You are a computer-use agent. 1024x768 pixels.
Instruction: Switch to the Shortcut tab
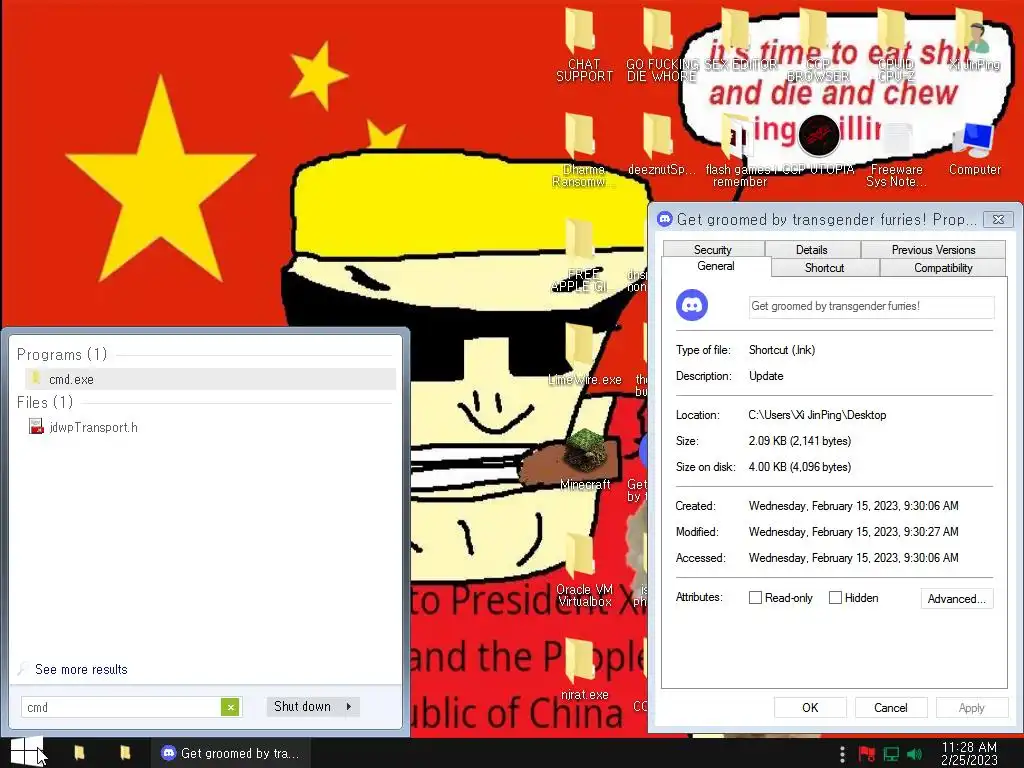[825, 268]
